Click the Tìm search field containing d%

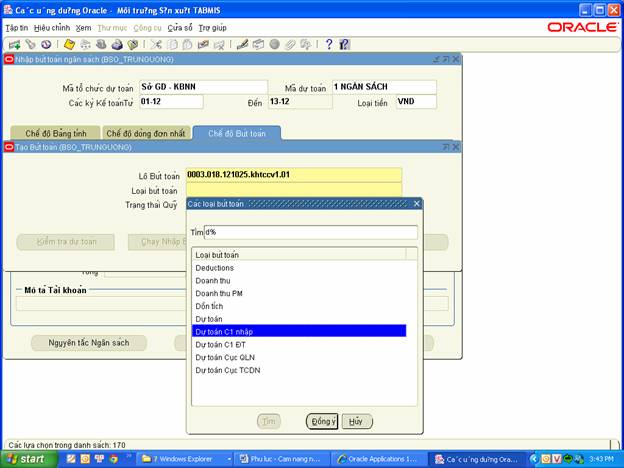[x=311, y=232]
